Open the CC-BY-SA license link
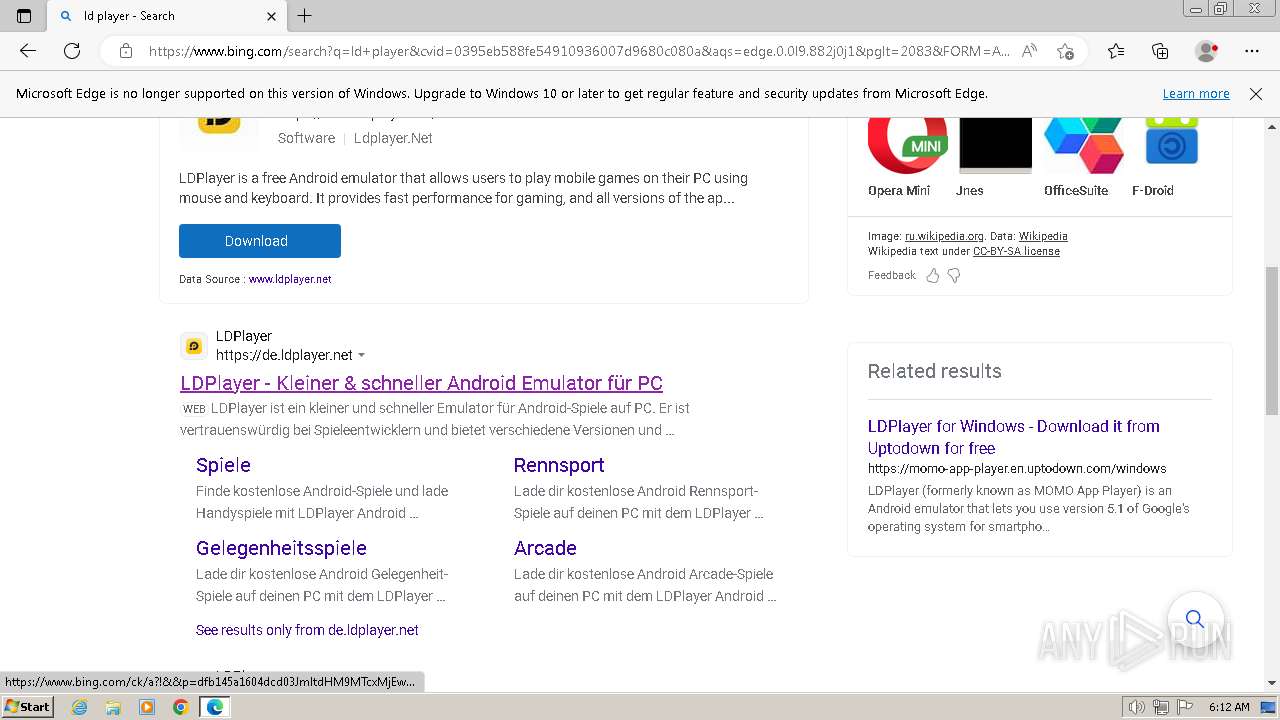 click(1016, 252)
